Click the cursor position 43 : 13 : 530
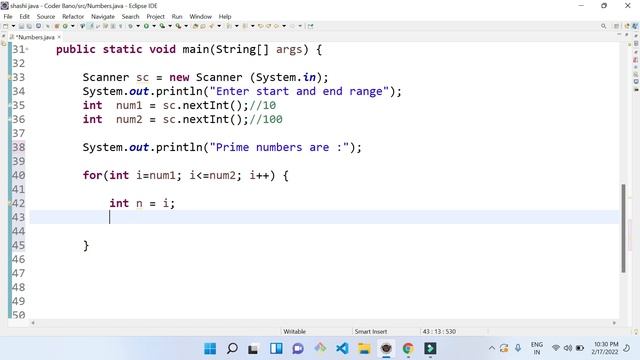640x360 pixels. point(439,331)
